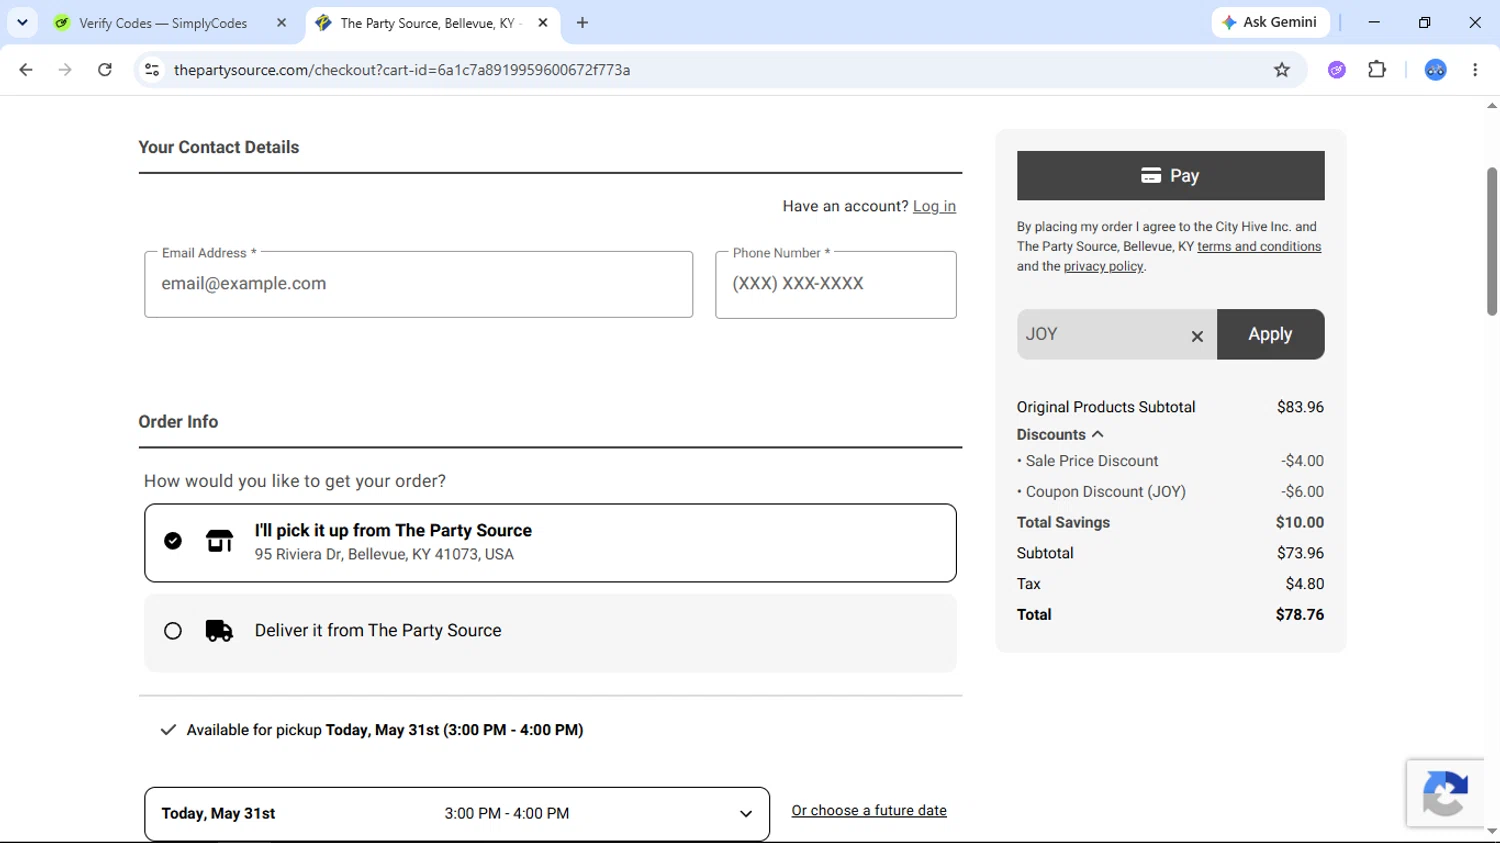The image size is (1500, 843).
Task: Click Sale Price Discount line
Action: [1170, 461]
